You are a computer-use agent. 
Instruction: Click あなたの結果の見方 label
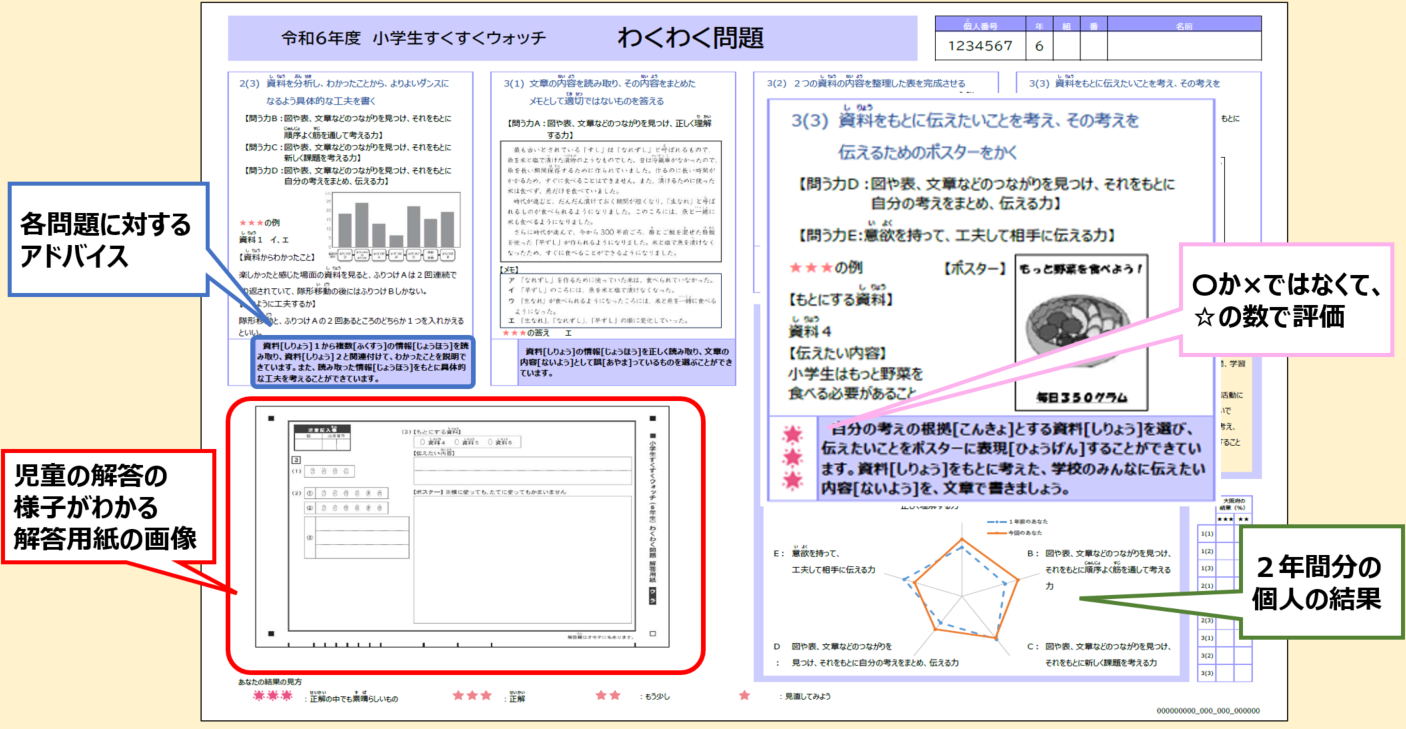click(x=270, y=681)
